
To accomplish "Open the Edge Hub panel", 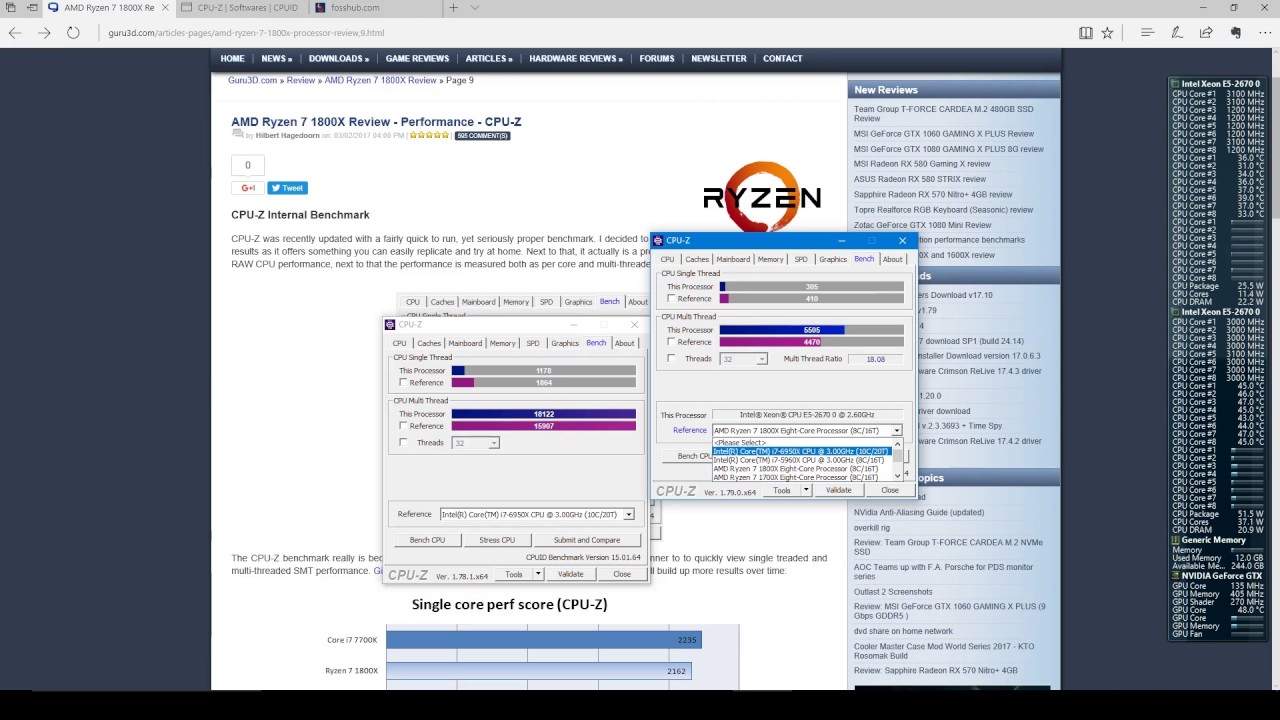I will [x=1147, y=33].
